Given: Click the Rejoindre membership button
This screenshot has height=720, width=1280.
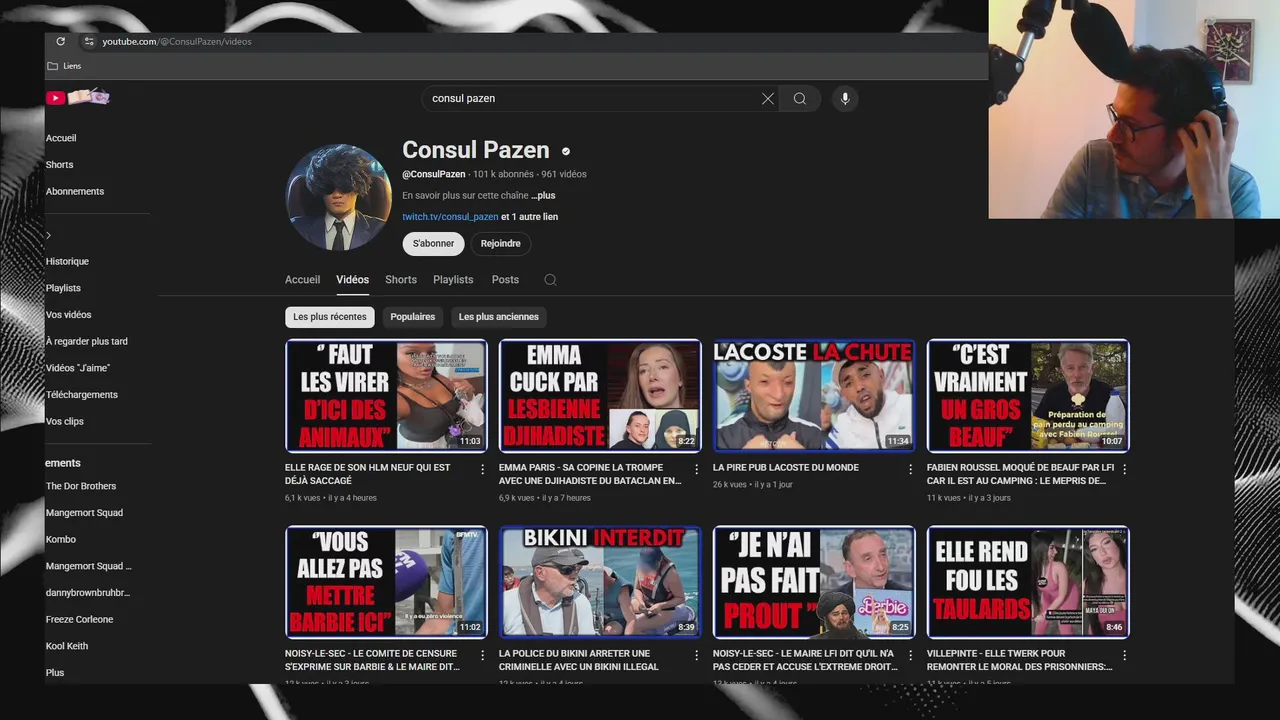Looking at the screenshot, I should point(500,244).
